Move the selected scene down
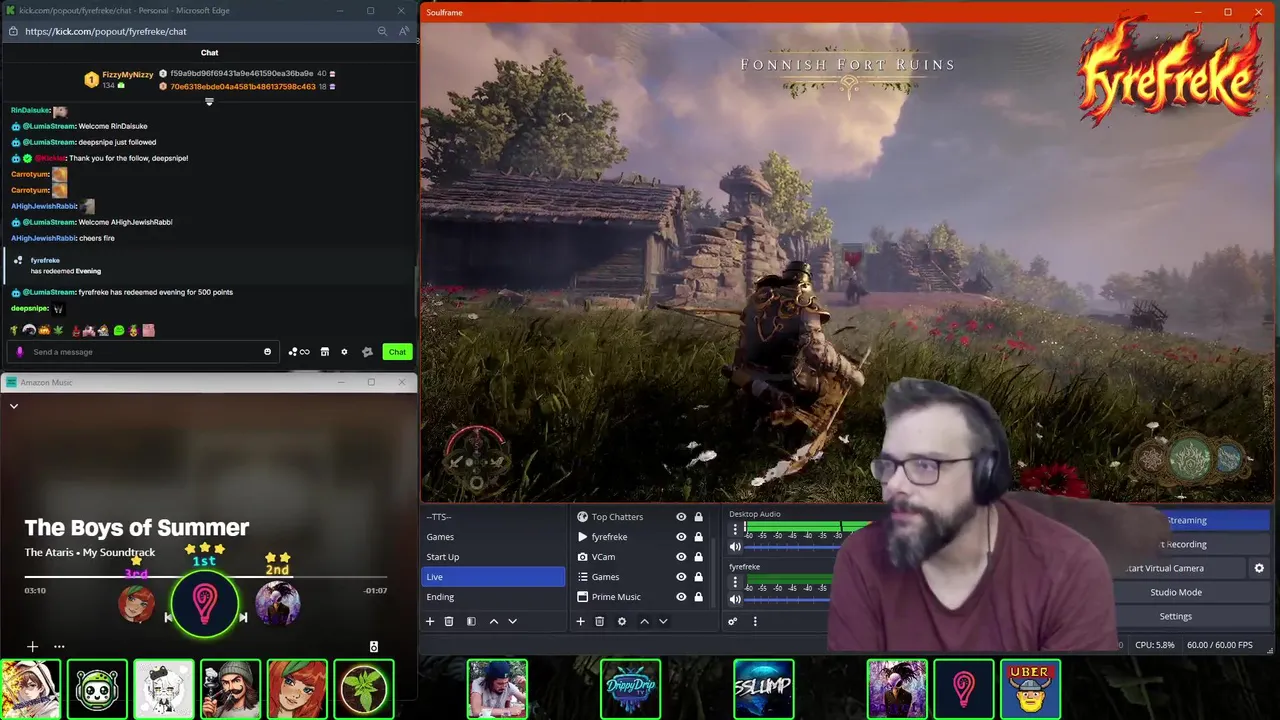Viewport: 1280px width, 720px height. [x=512, y=621]
